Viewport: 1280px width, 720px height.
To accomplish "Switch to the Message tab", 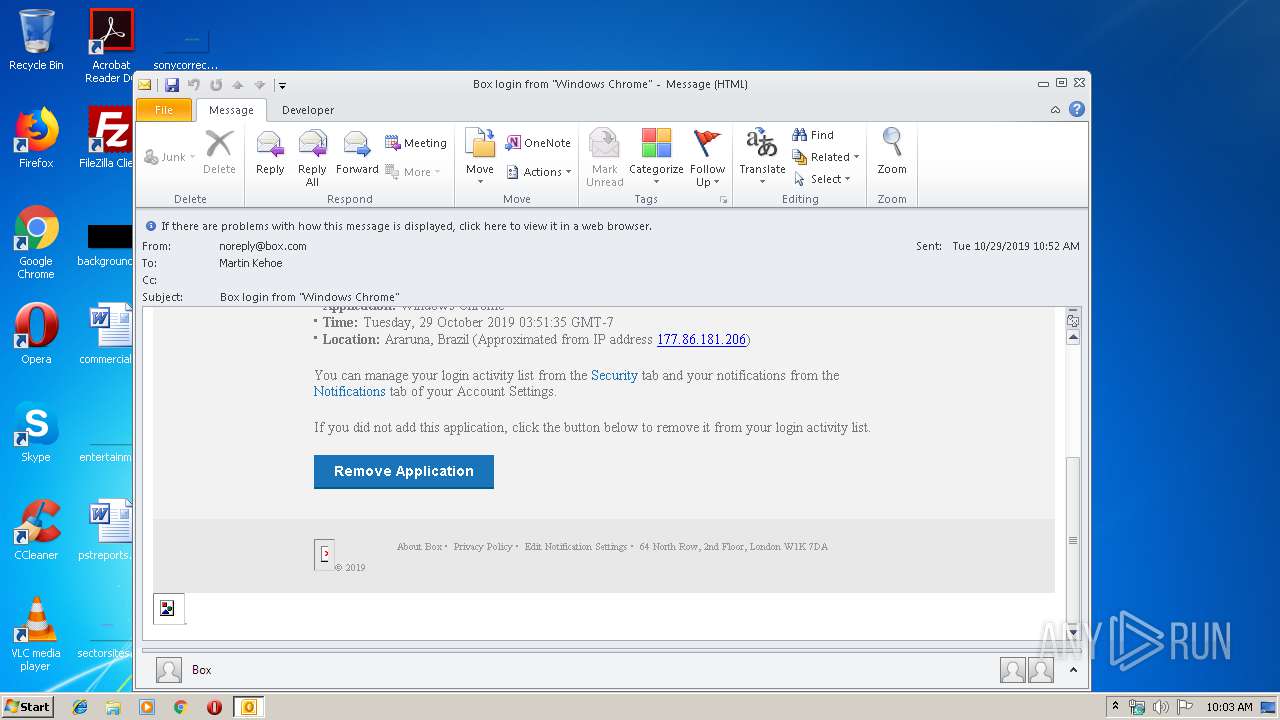I will (x=231, y=110).
